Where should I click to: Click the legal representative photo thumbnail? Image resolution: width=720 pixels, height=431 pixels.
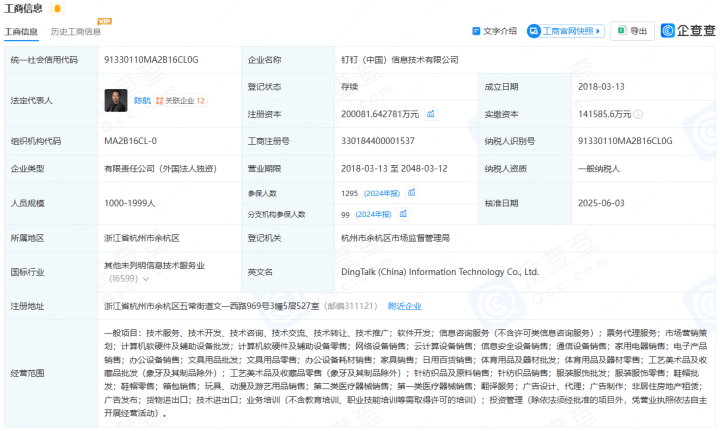click(116, 101)
